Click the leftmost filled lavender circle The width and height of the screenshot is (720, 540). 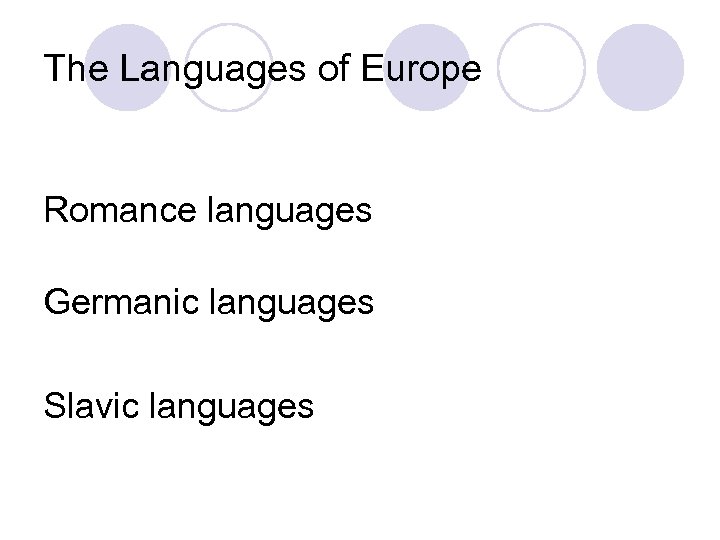128,68
